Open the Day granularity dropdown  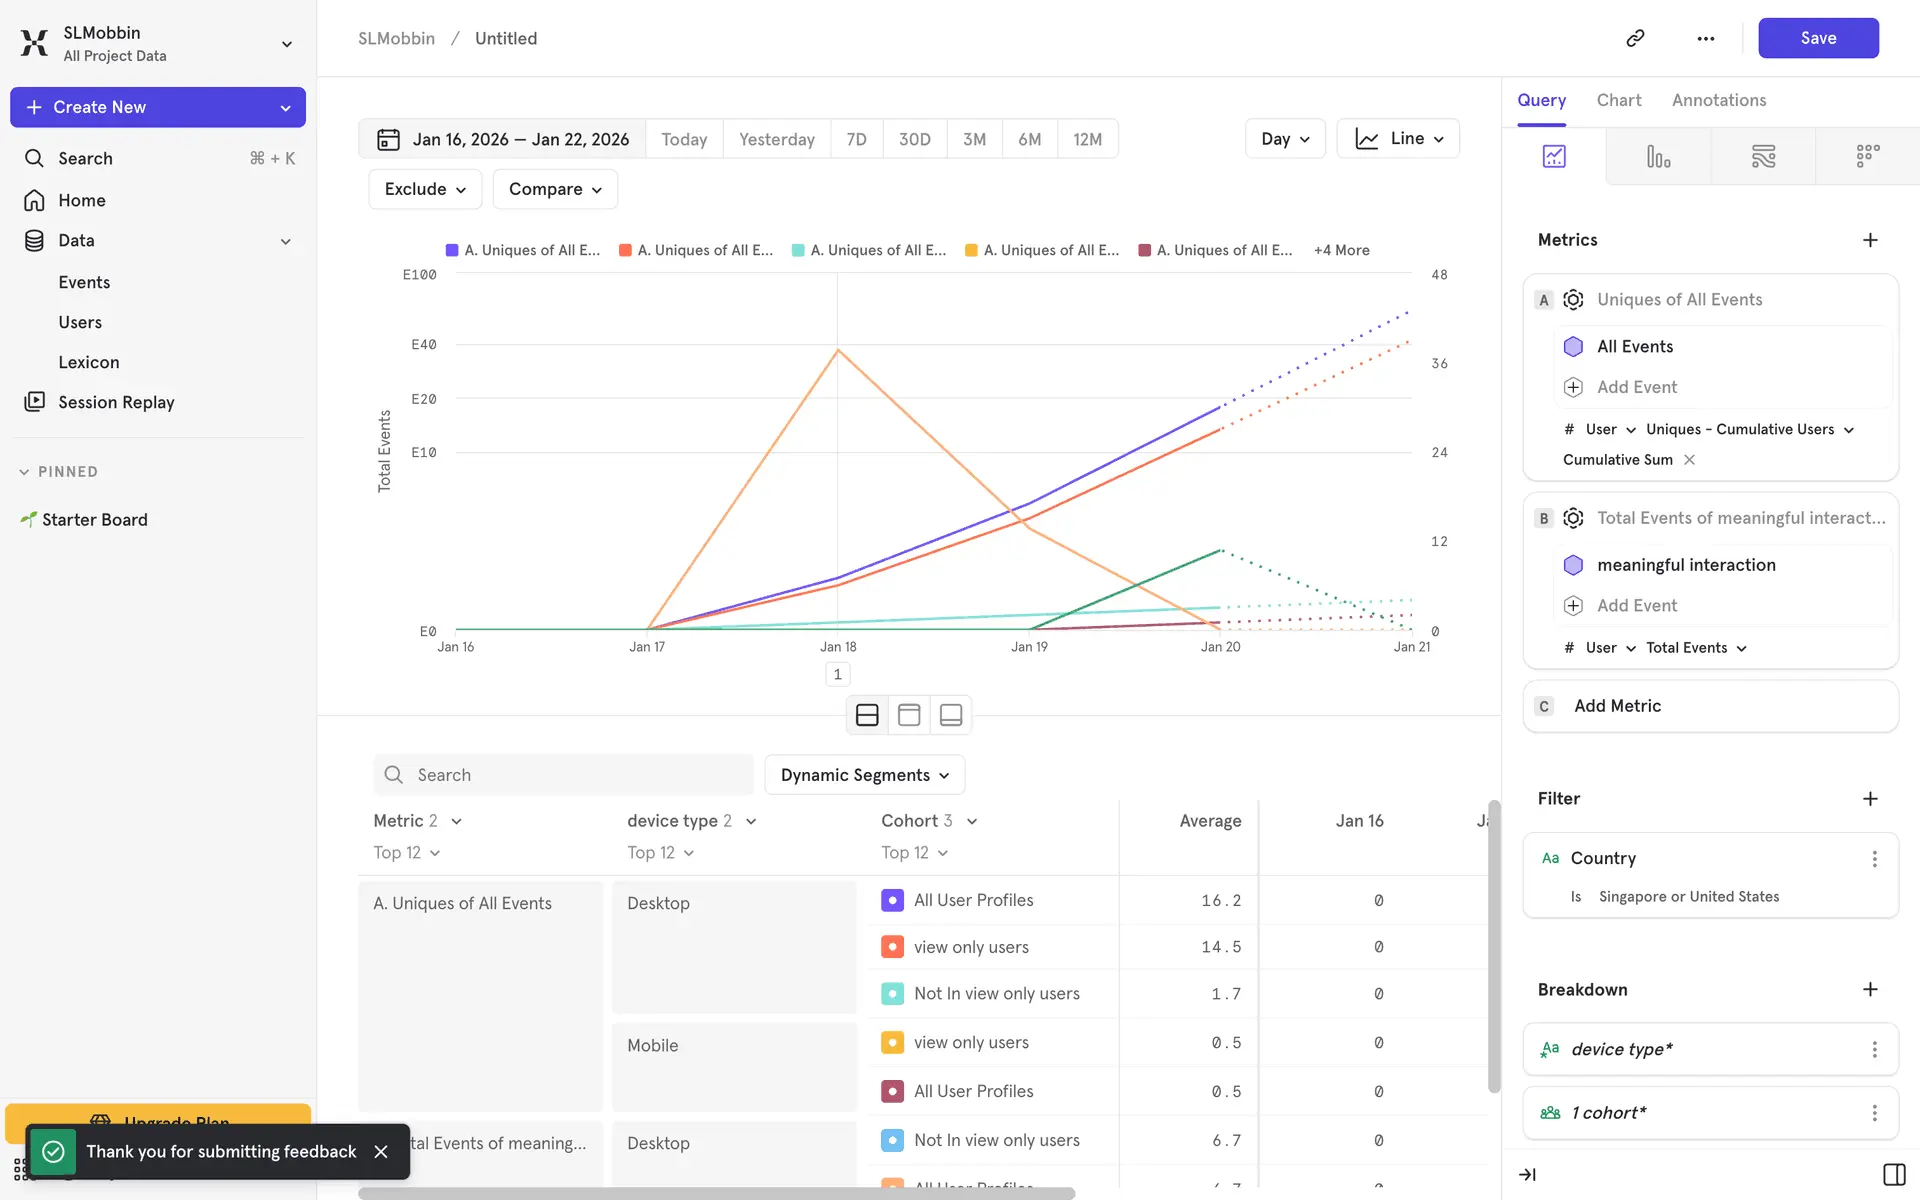1285,139
